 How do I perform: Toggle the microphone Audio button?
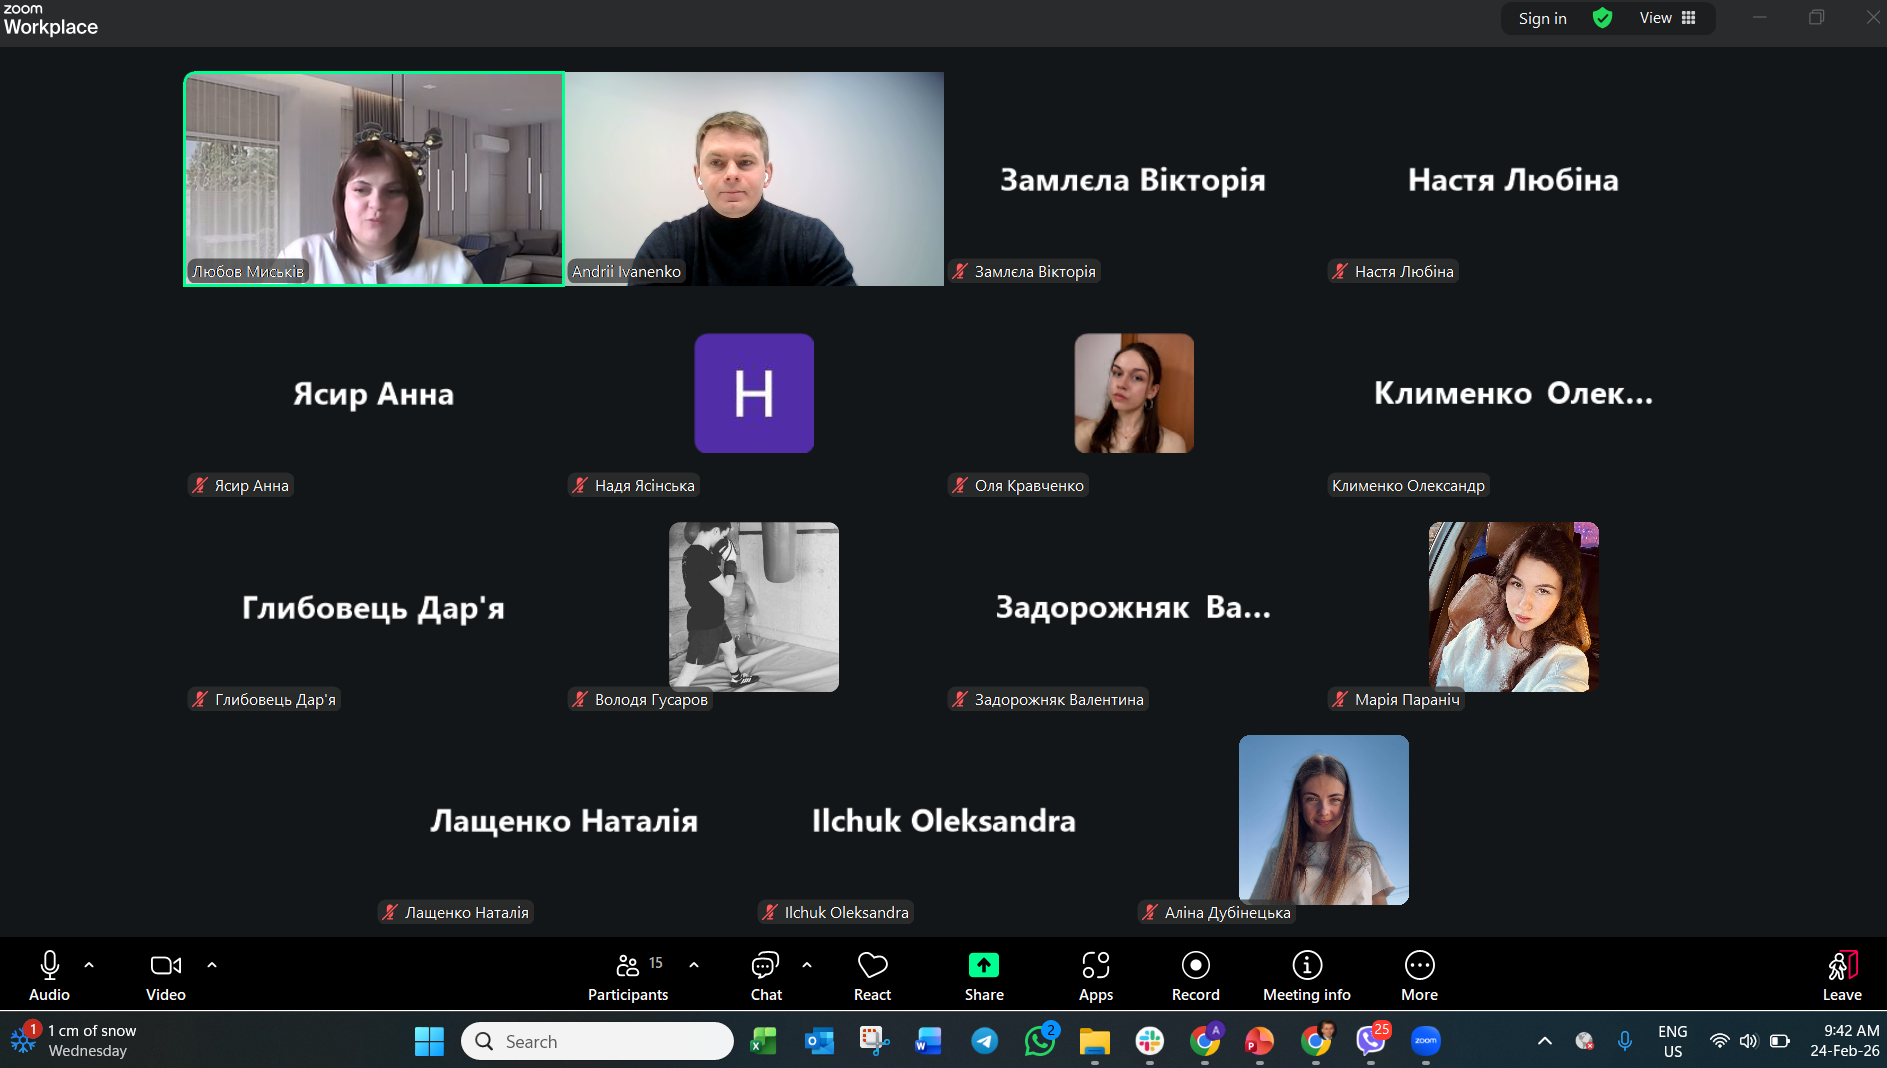coord(49,975)
